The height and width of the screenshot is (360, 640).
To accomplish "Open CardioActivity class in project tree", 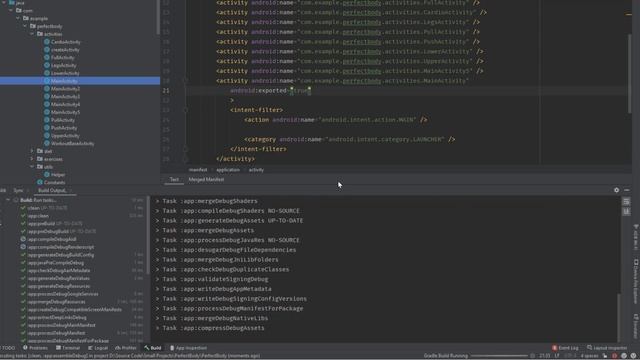I will point(65,42).
